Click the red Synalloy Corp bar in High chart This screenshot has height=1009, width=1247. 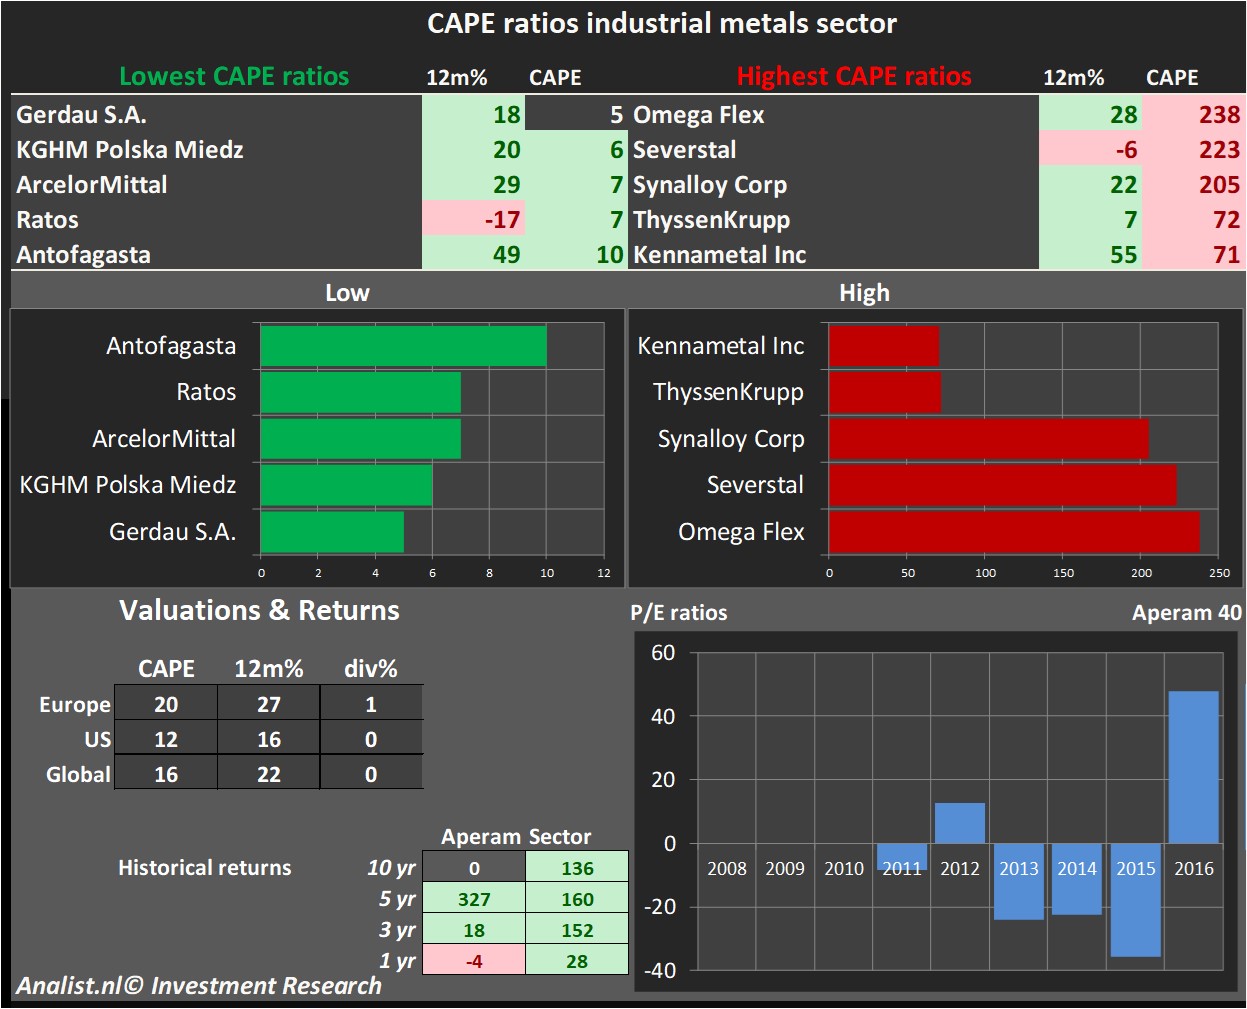[989, 439]
